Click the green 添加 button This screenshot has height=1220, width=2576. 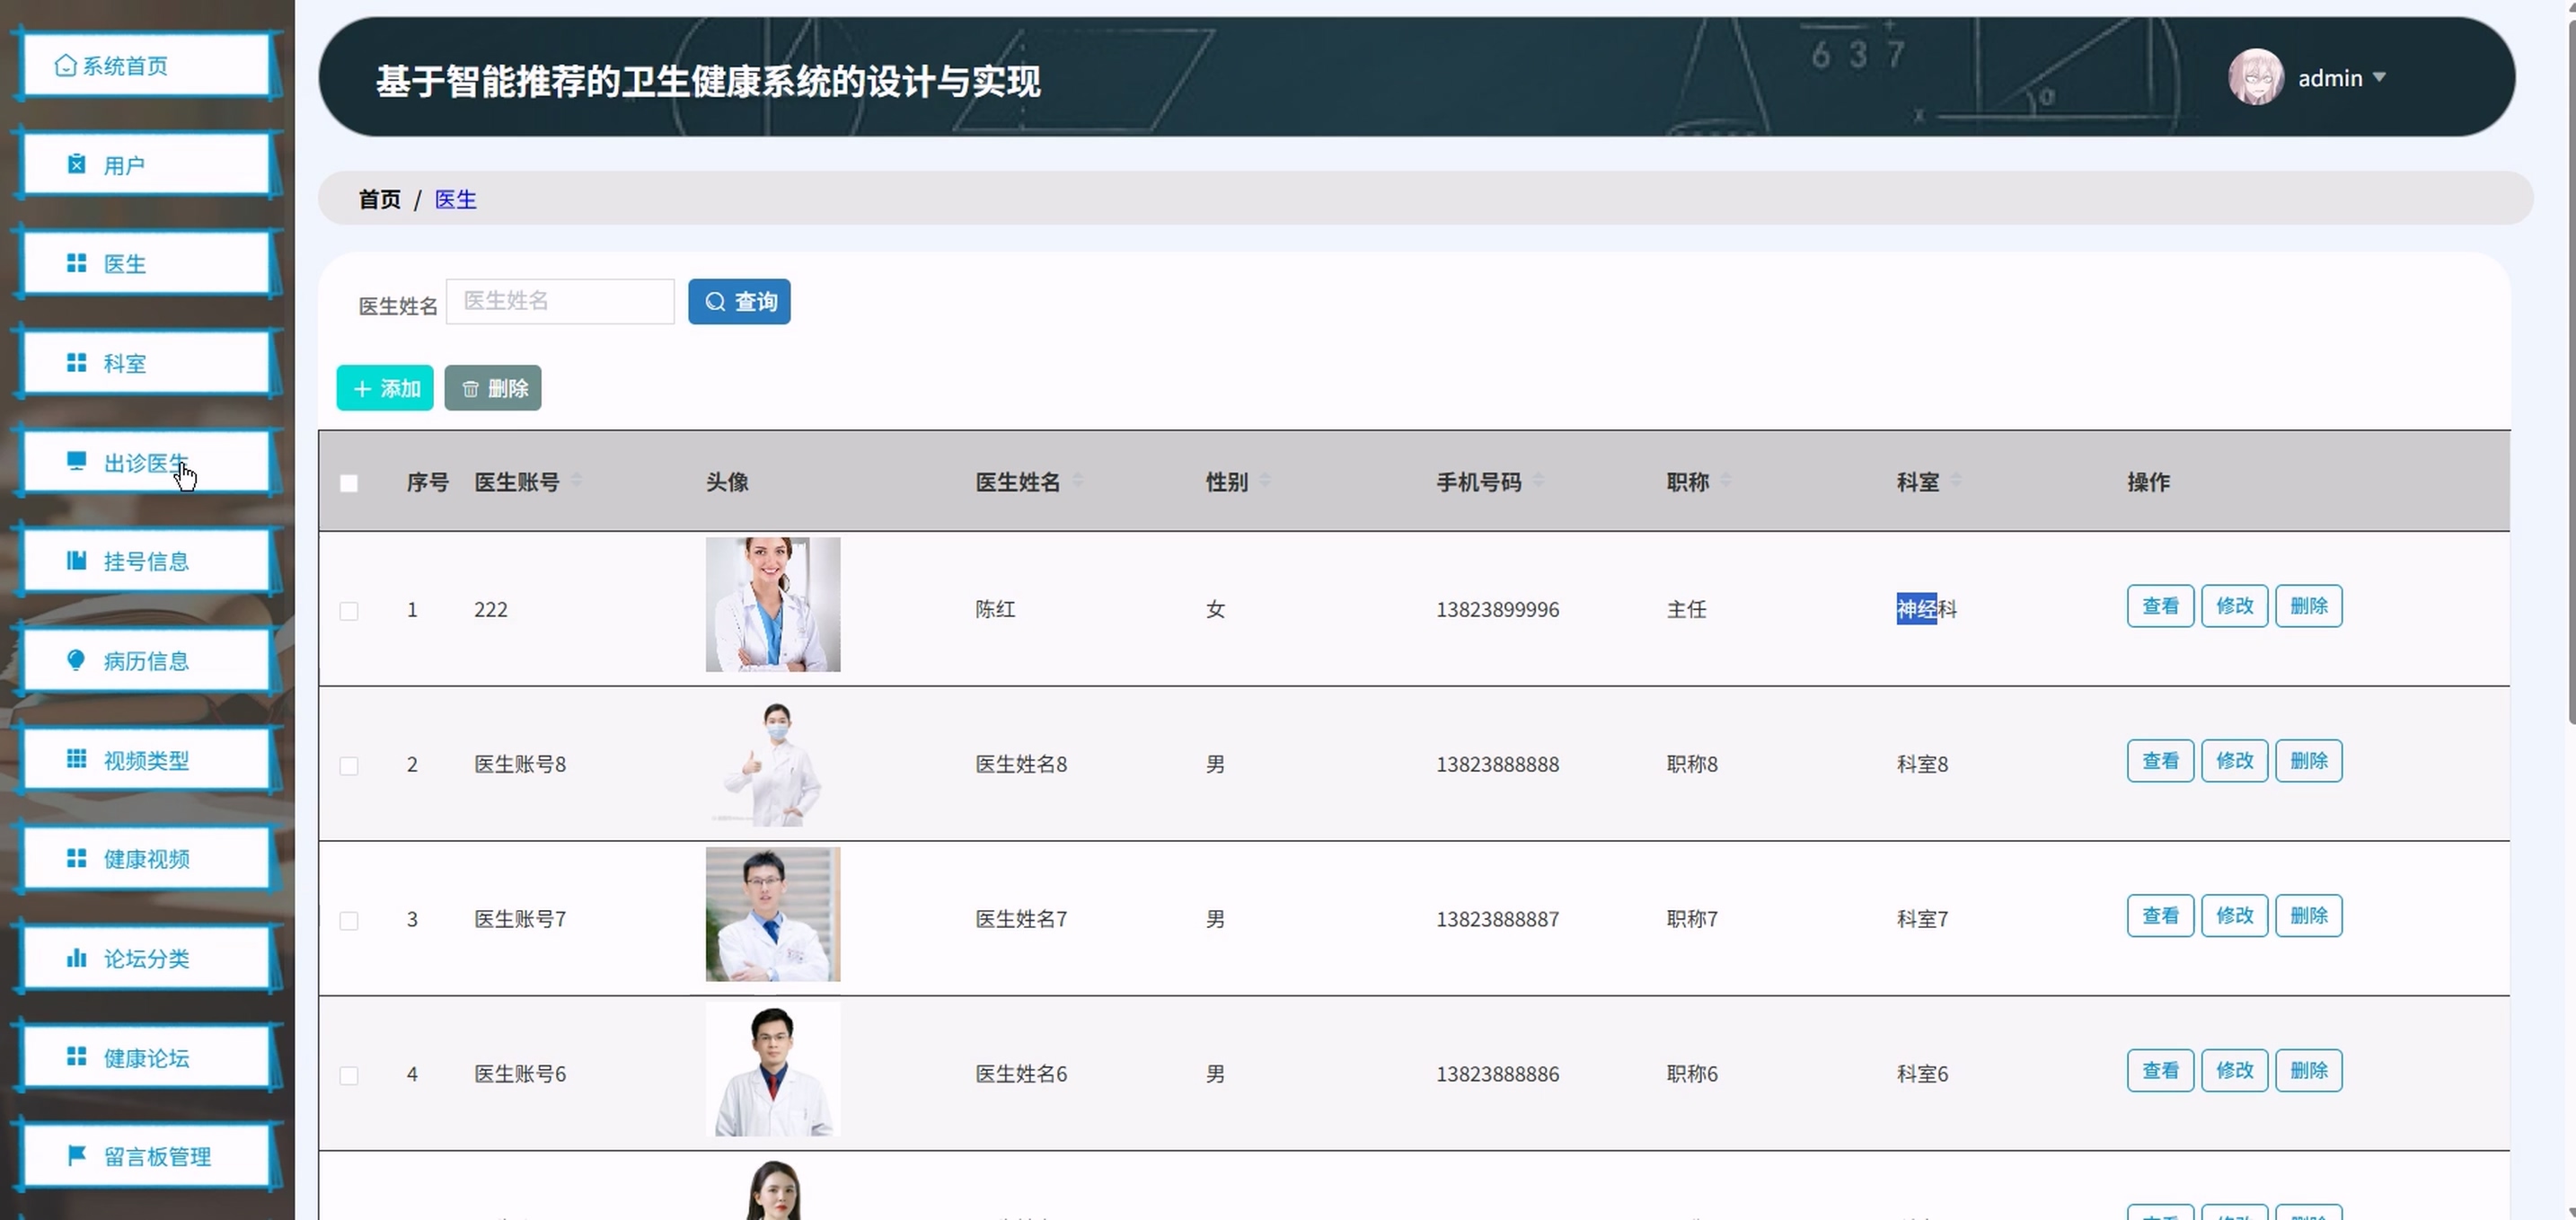(x=385, y=388)
